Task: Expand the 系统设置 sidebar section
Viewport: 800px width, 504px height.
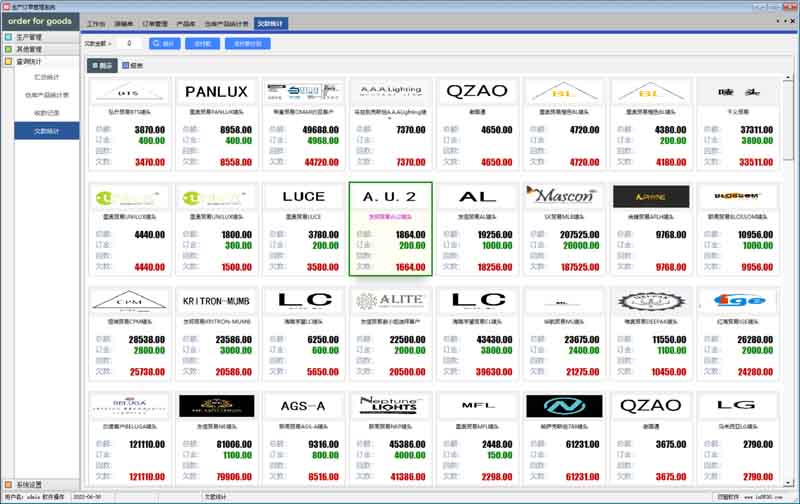Action: pyautogui.click(x=41, y=485)
